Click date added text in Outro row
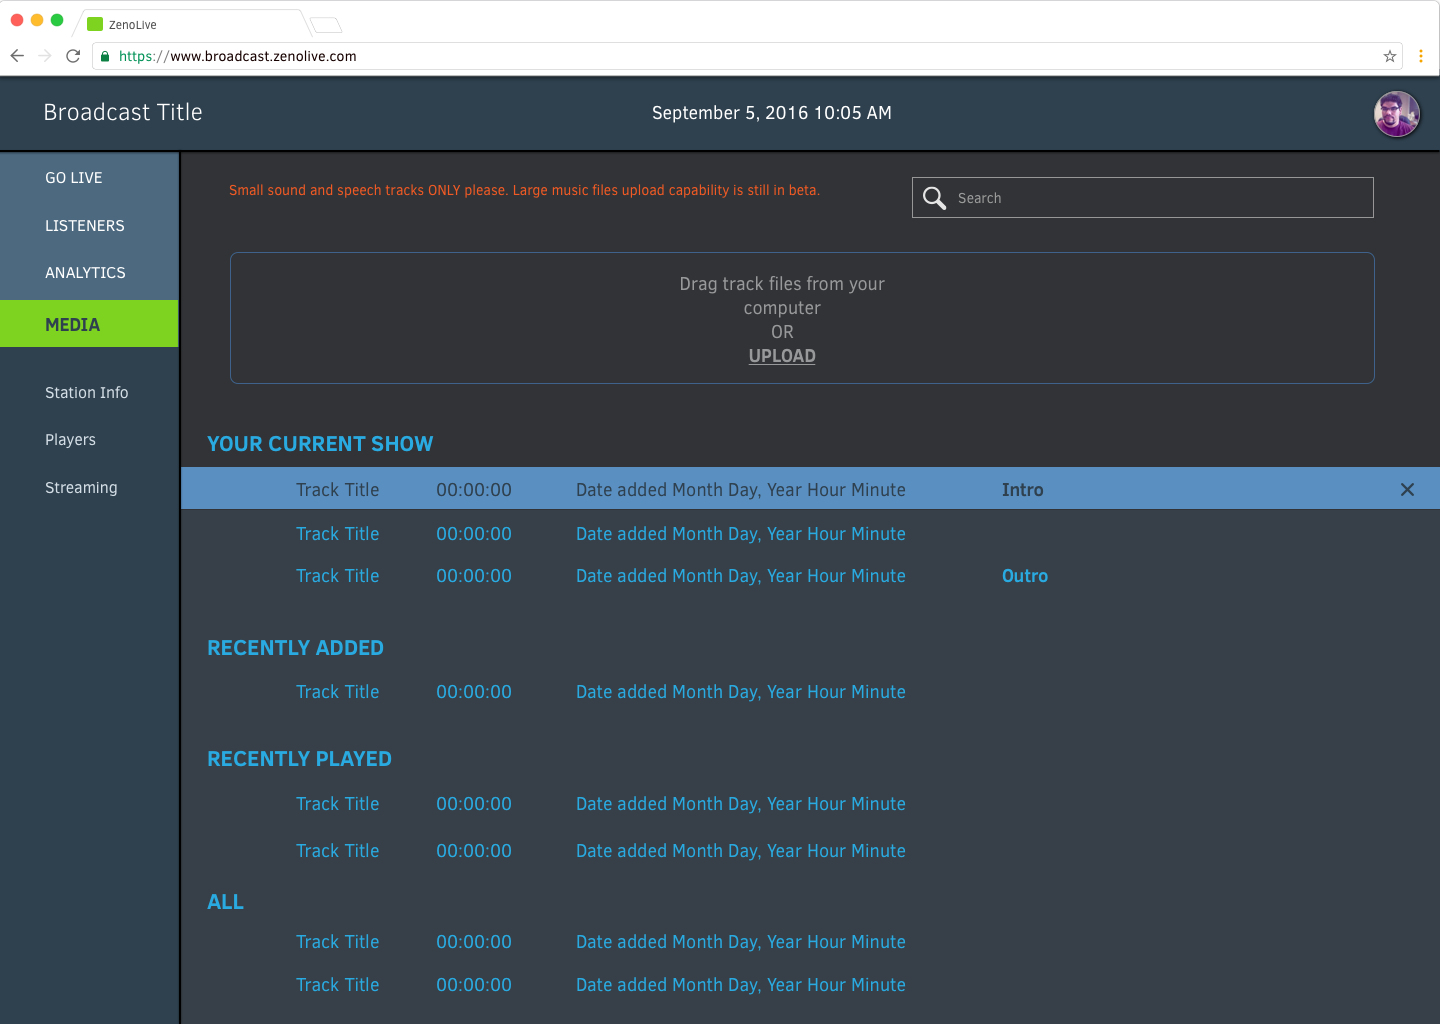The width and height of the screenshot is (1440, 1024). click(741, 575)
